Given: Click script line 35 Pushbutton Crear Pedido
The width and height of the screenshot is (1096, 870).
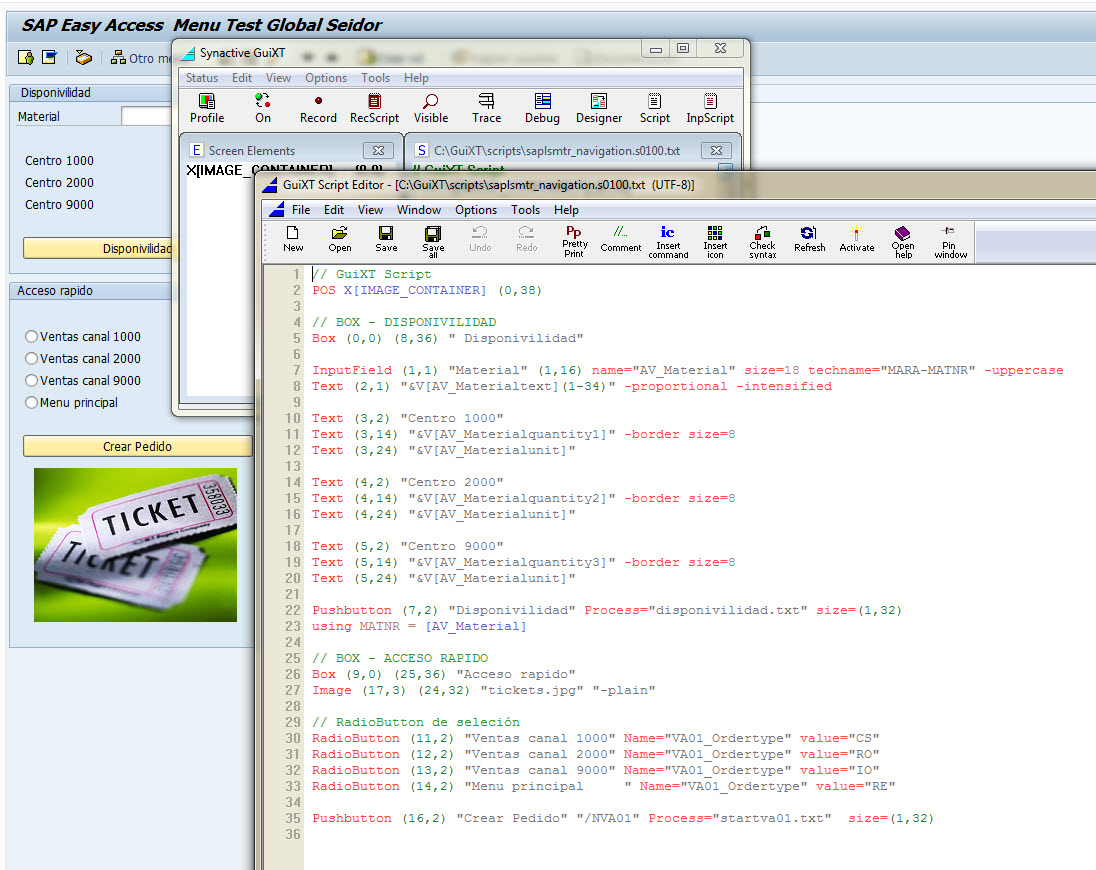Looking at the screenshot, I should coord(623,818).
